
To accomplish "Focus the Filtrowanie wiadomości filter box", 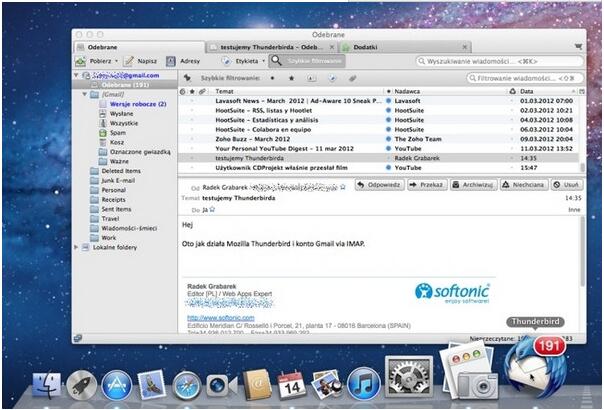I will coord(520,77).
